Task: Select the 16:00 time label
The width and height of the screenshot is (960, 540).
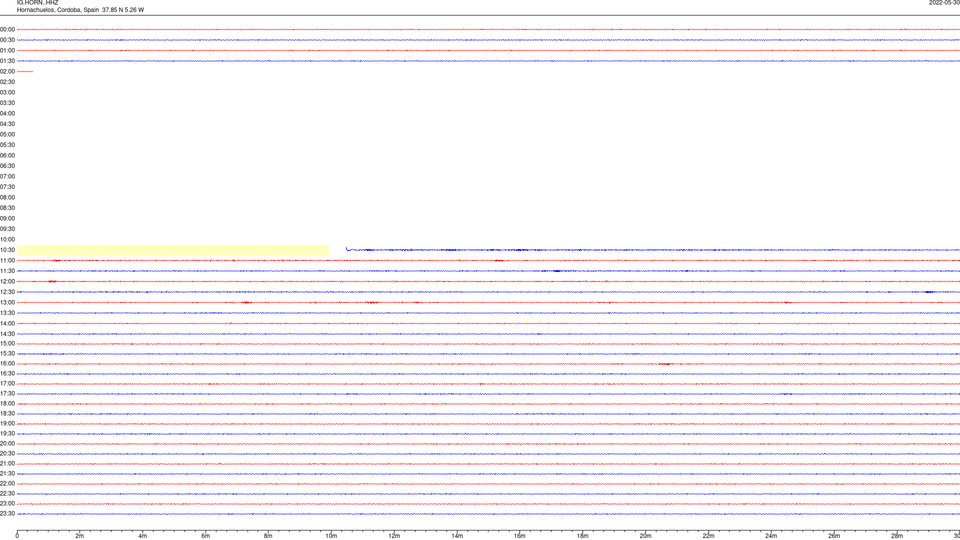Action: click(x=7, y=364)
